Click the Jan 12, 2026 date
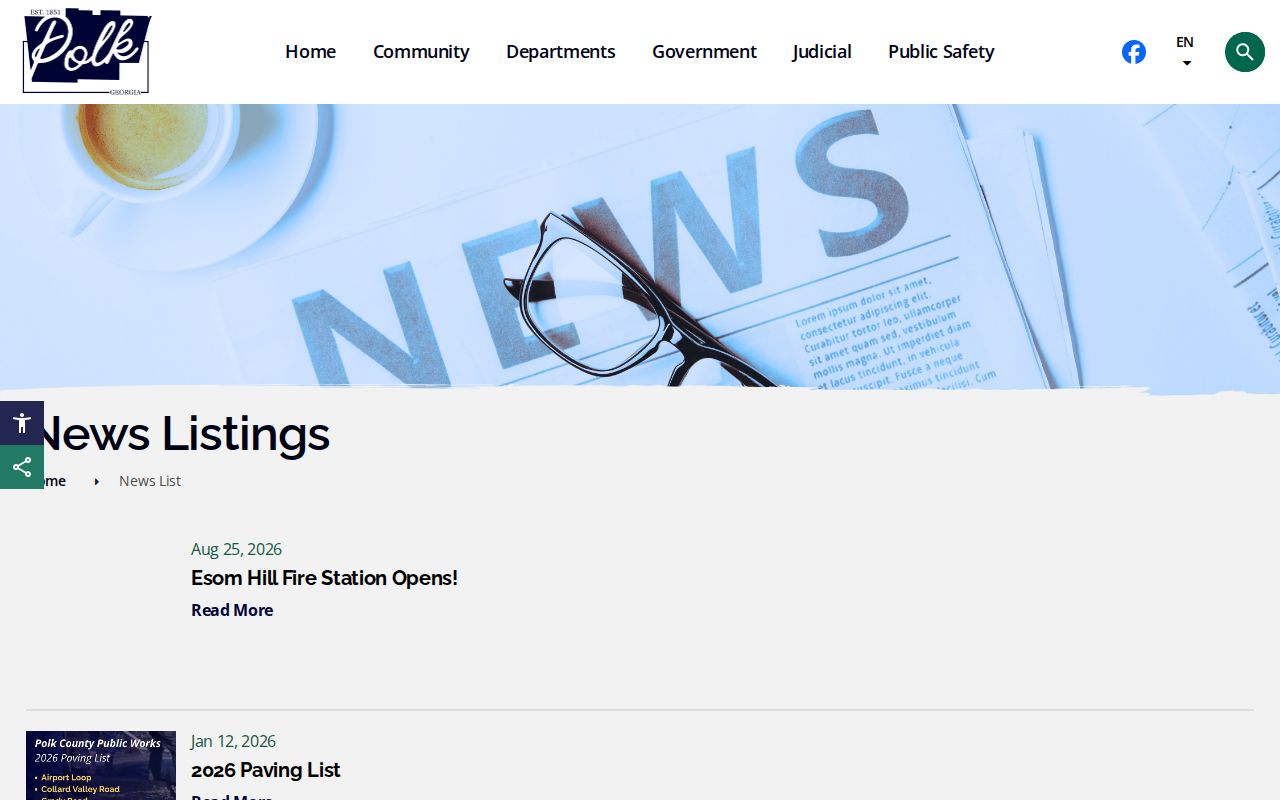The image size is (1280, 800). [233, 741]
